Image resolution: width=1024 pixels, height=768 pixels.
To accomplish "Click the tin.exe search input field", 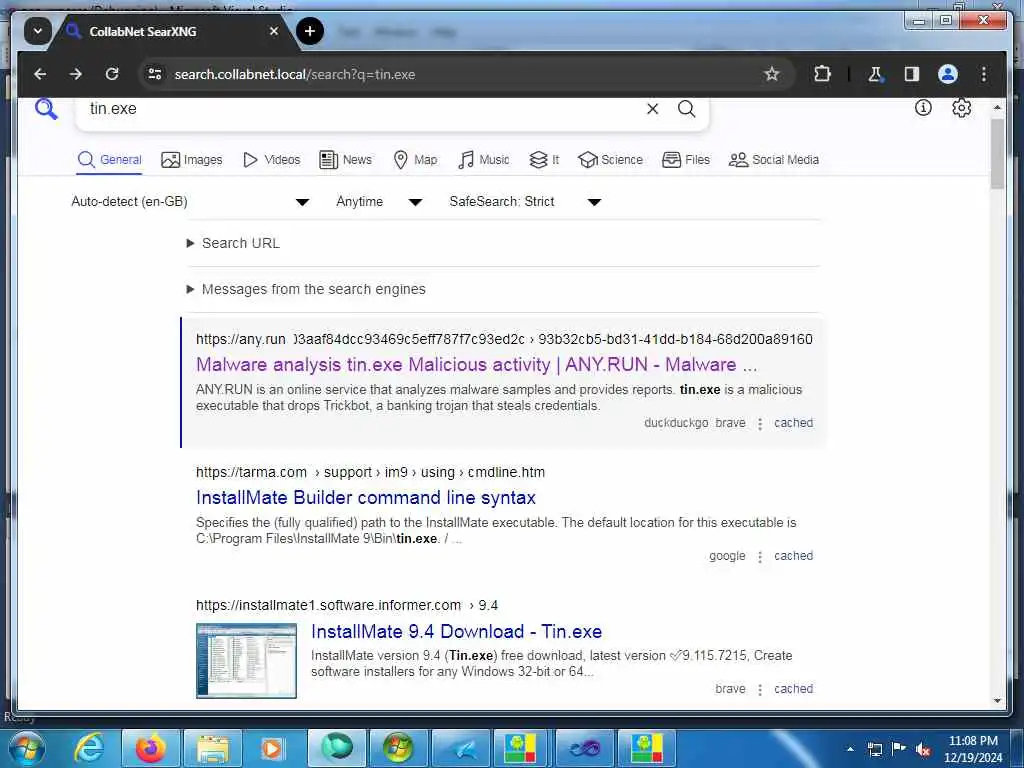I will coord(359,109).
